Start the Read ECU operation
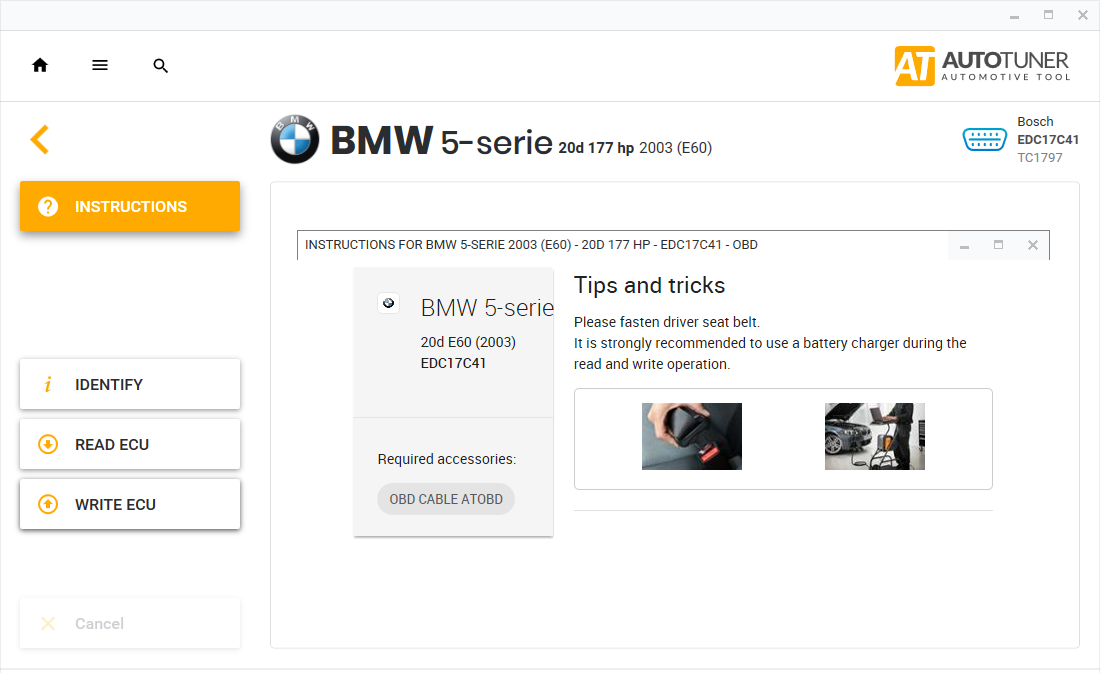This screenshot has width=1100, height=673. [130, 444]
